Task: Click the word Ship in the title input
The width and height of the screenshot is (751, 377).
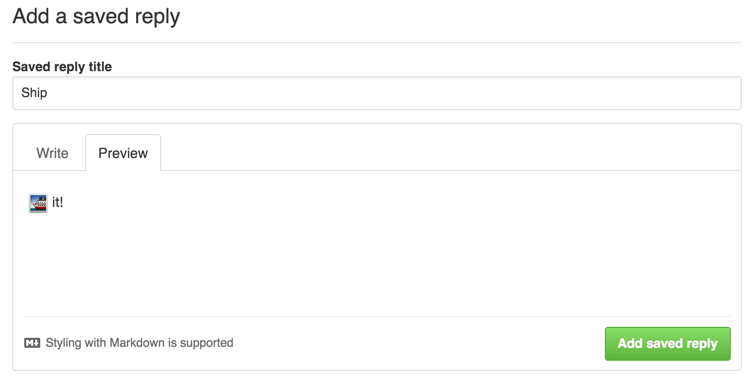Action: pos(34,93)
